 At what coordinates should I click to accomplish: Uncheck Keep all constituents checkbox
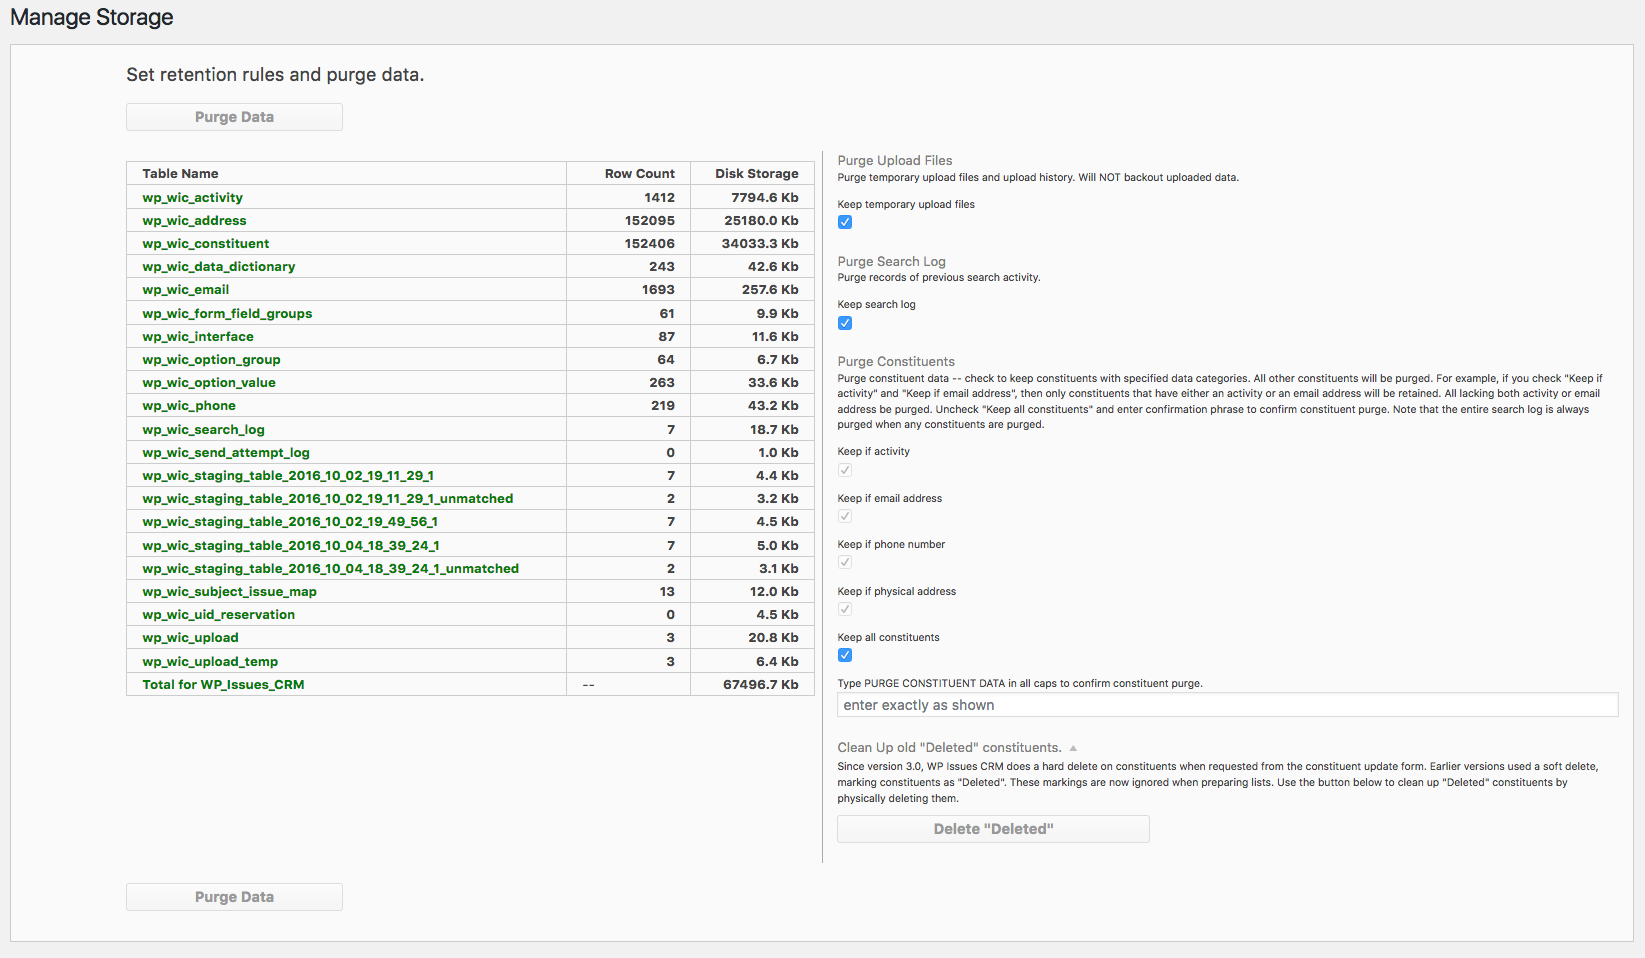pos(845,655)
